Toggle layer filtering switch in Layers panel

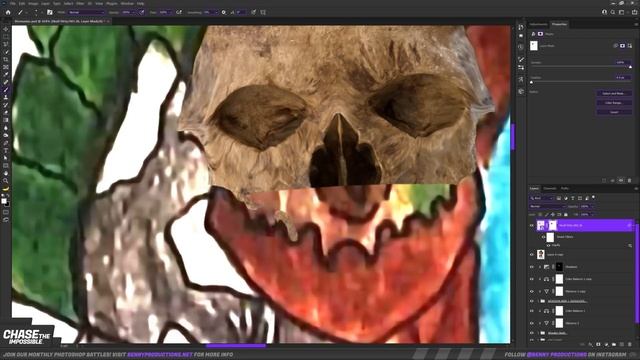(593, 198)
